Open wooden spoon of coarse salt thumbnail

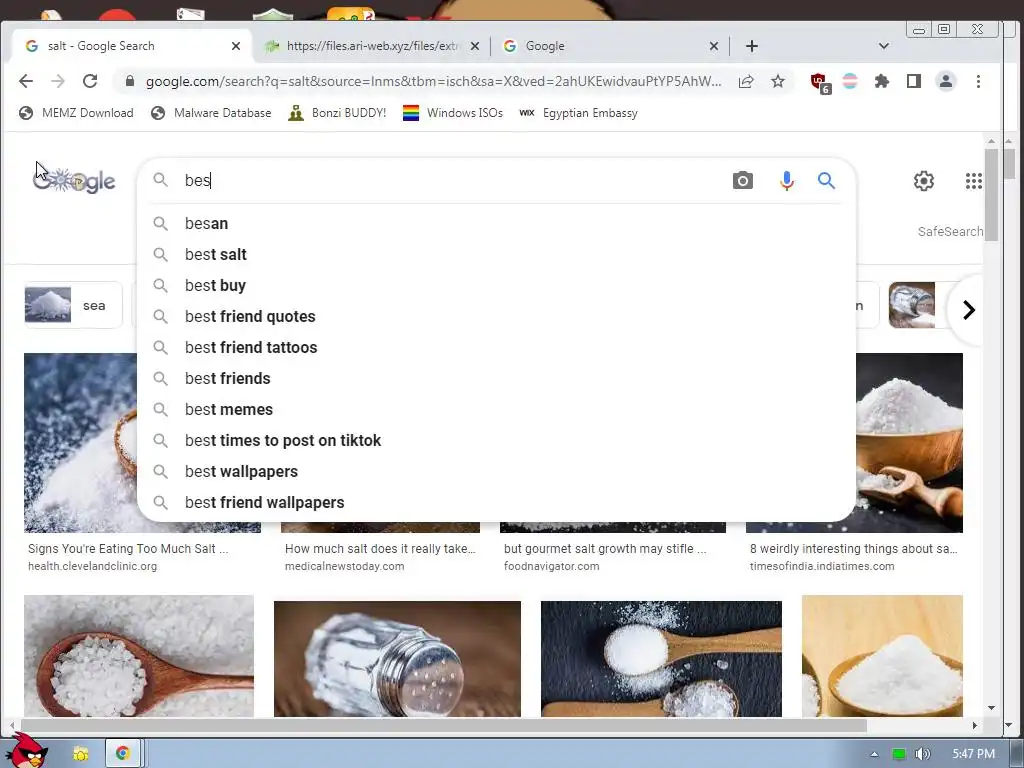(x=139, y=656)
